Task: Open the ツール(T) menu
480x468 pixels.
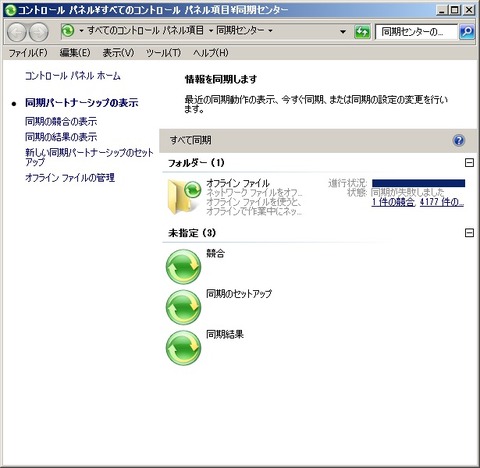Action: pos(163,53)
